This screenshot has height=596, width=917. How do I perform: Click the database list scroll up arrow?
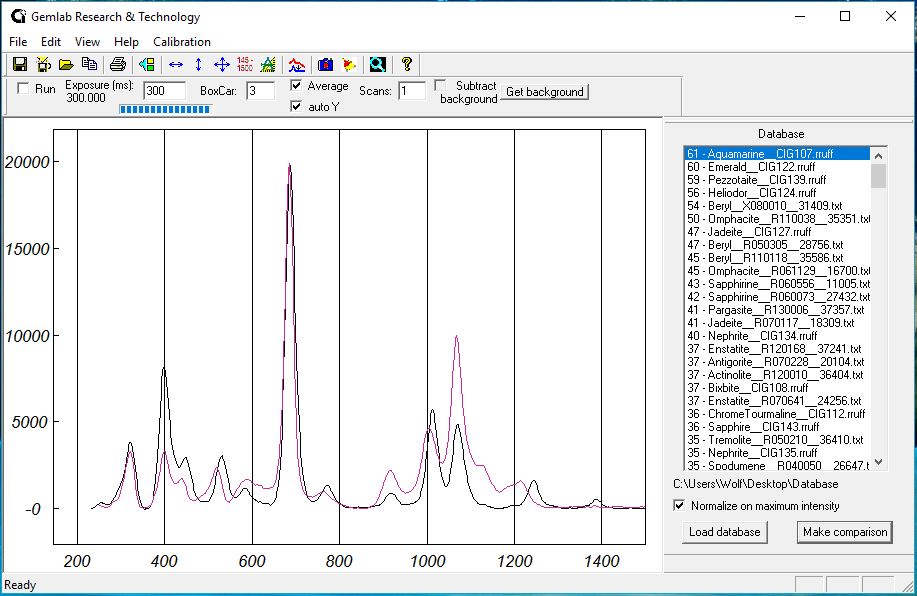coord(878,155)
